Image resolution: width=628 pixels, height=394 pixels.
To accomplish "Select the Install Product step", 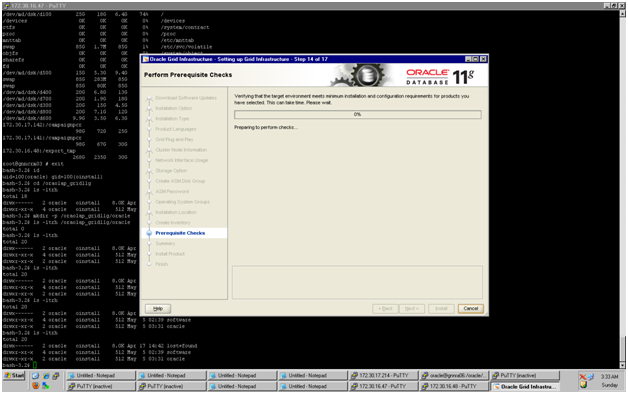I will point(170,254).
